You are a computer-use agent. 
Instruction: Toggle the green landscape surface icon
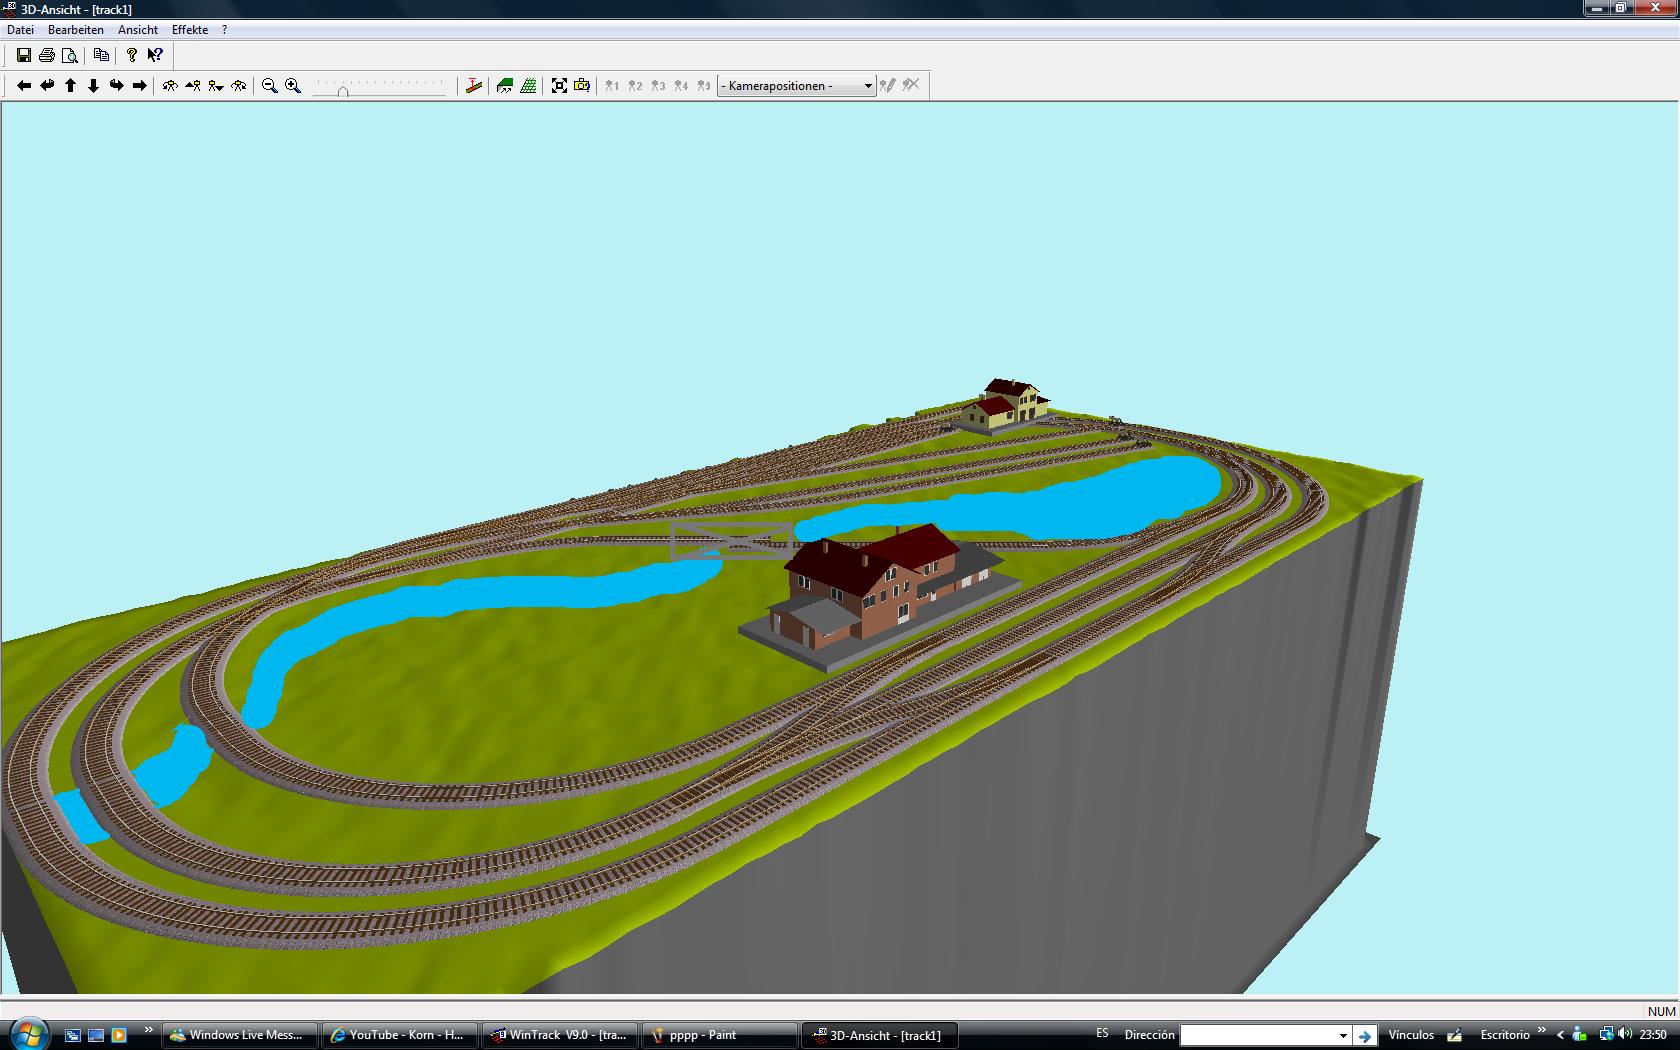click(505, 86)
